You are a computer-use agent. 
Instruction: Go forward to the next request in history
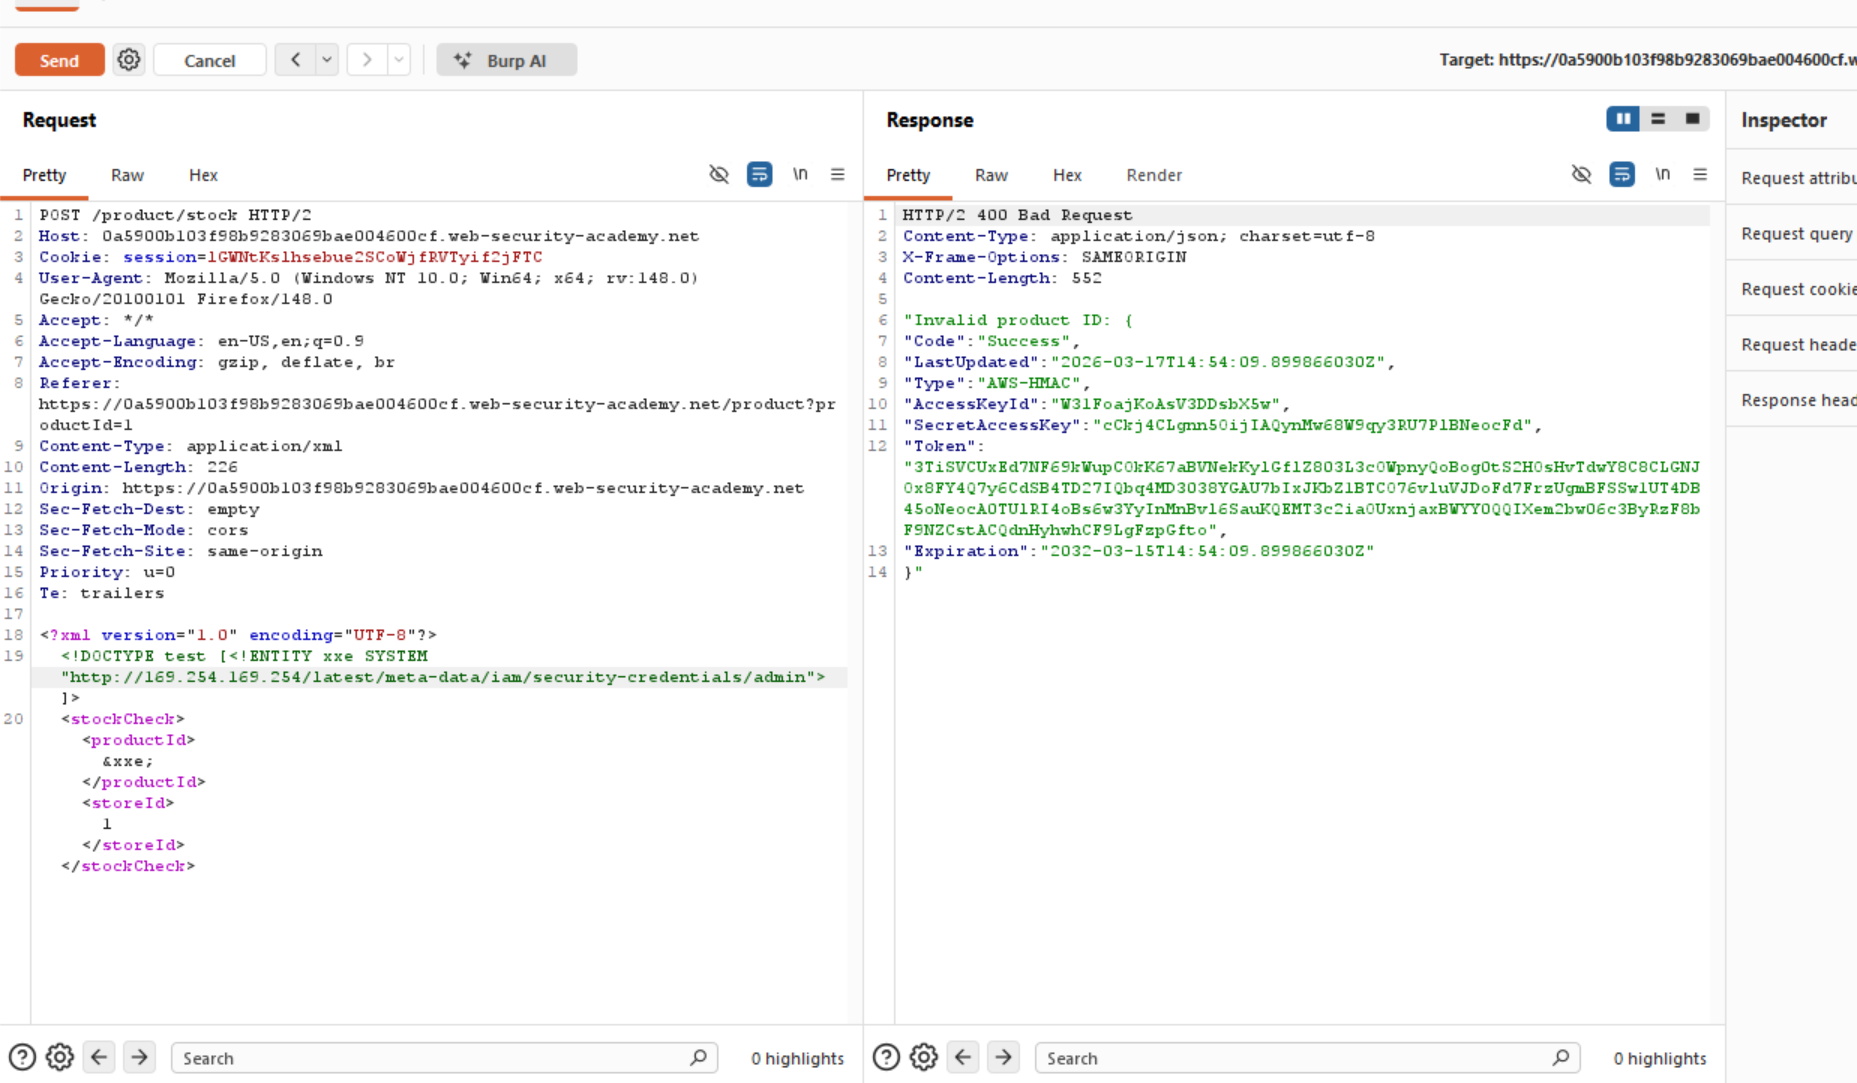pyautogui.click(x=367, y=60)
